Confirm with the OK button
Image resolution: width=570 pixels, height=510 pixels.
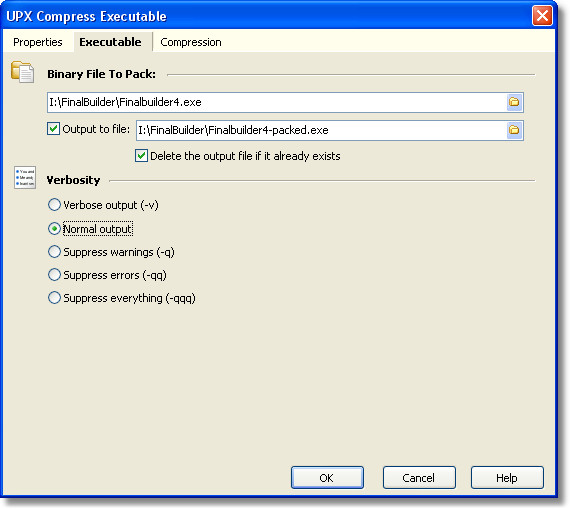327,478
